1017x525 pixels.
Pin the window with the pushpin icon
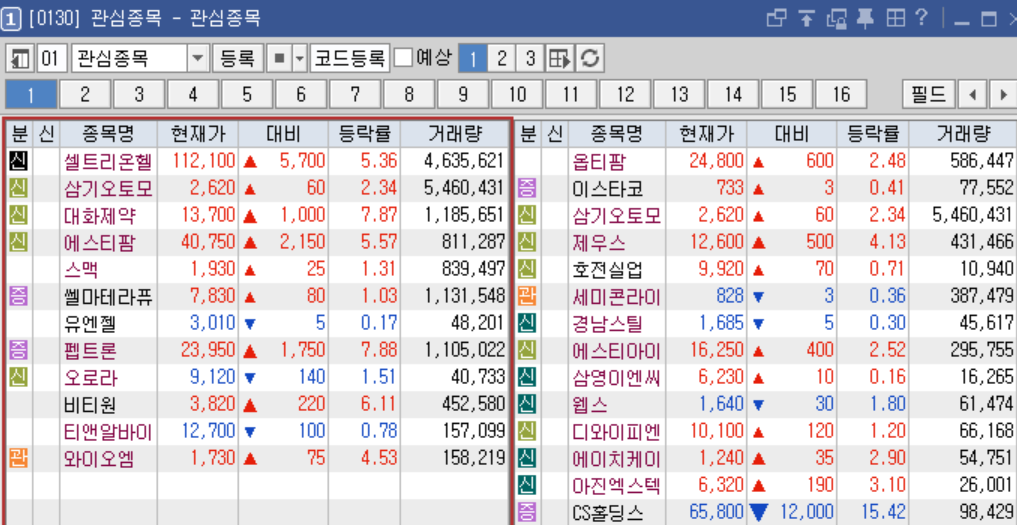click(865, 19)
